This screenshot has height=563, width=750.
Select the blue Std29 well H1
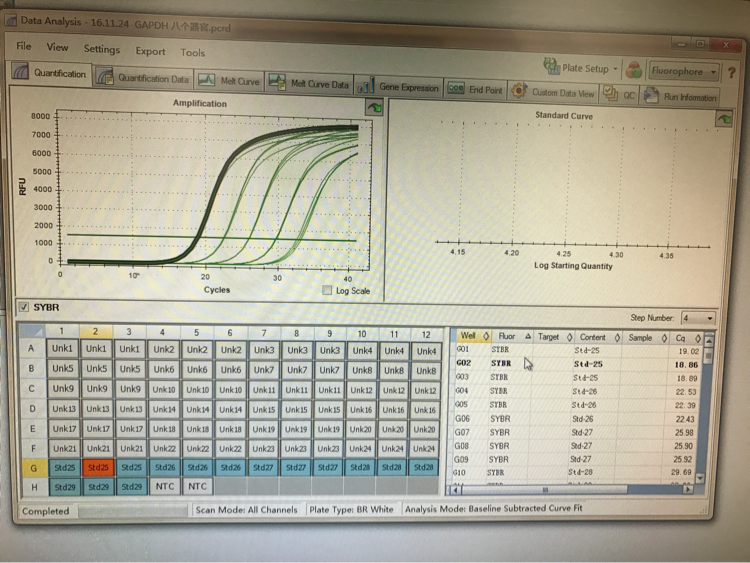click(64, 487)
